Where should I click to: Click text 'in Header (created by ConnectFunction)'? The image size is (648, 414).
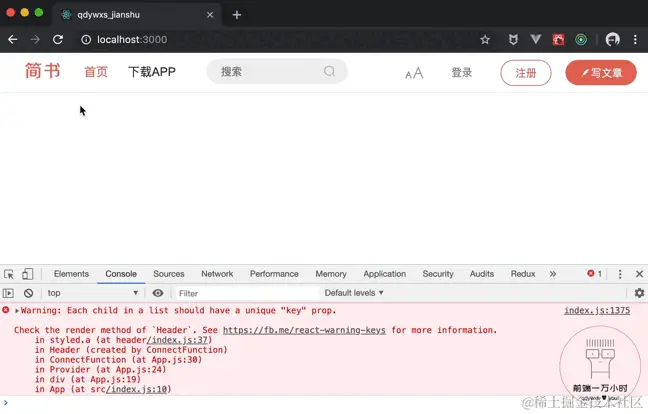pos(131,350)
